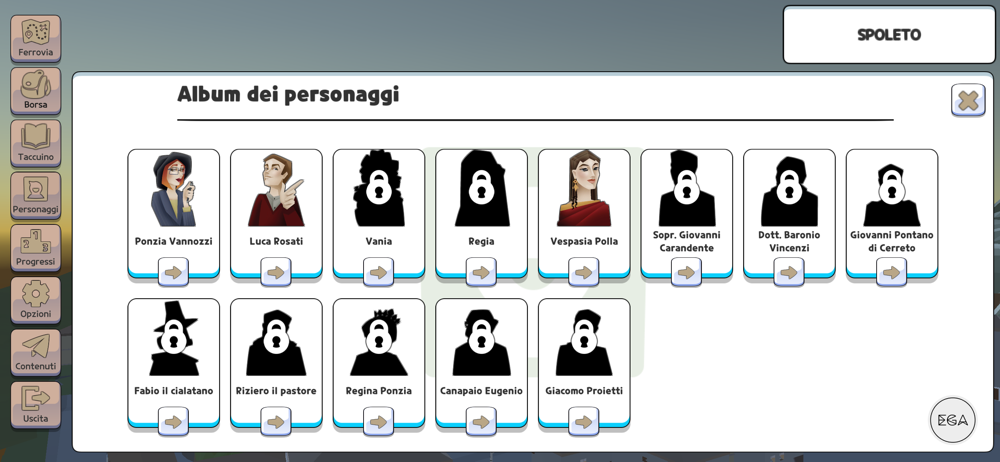Click the EGA round logo button
Image resolution: width=1000 pixels, height=462 pixels.
[x=953, y=420]
